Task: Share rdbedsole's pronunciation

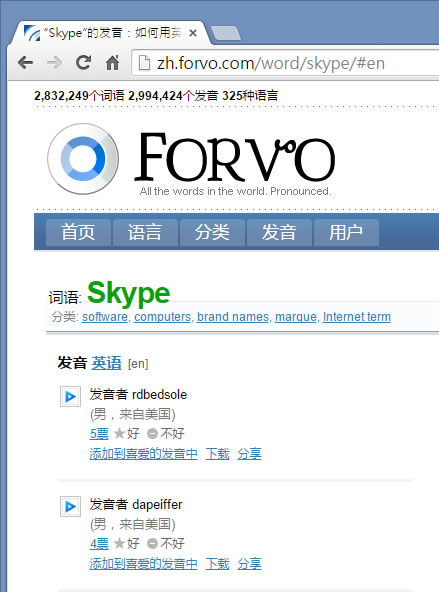Action: [250, 453]
